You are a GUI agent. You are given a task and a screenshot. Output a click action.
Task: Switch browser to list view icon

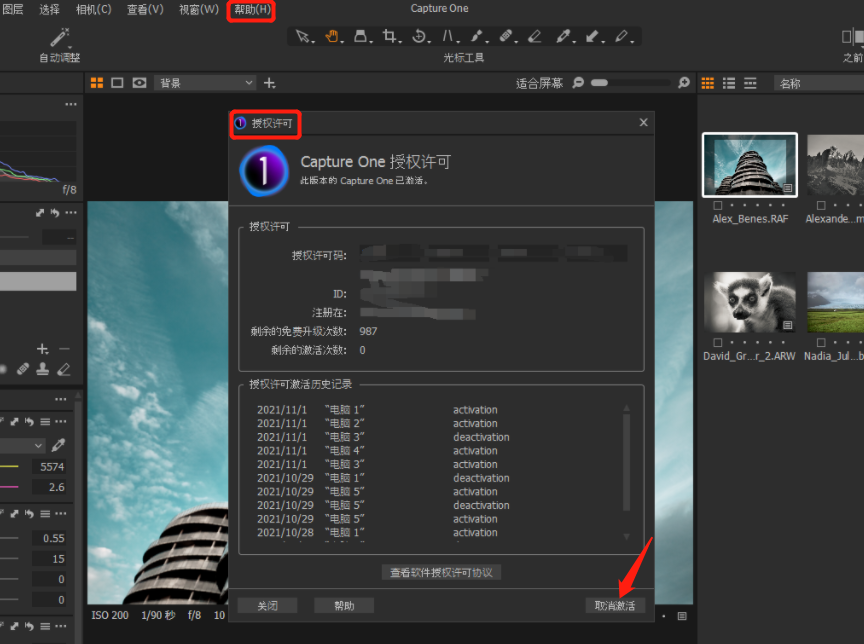click(729, 83)
